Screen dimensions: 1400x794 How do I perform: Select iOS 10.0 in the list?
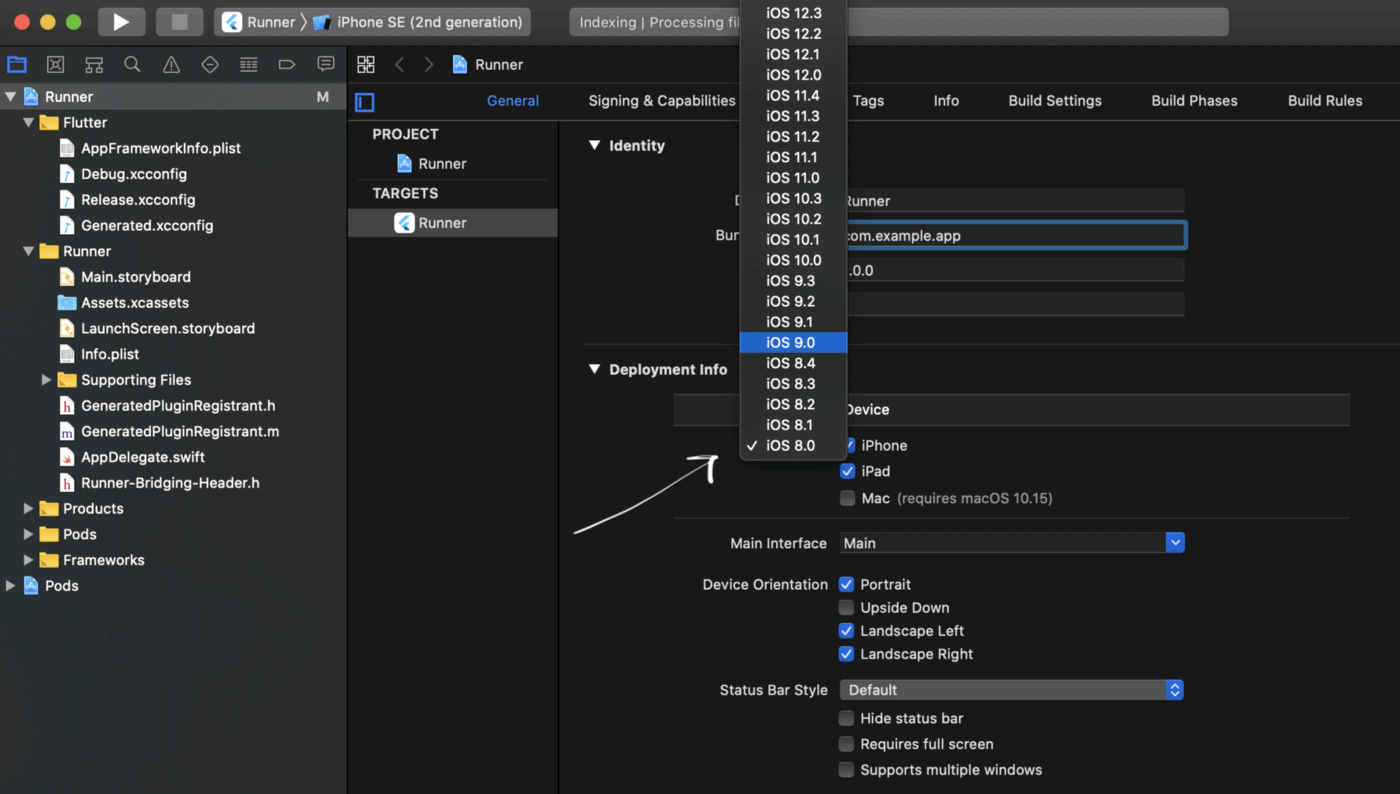pos(793,260)
